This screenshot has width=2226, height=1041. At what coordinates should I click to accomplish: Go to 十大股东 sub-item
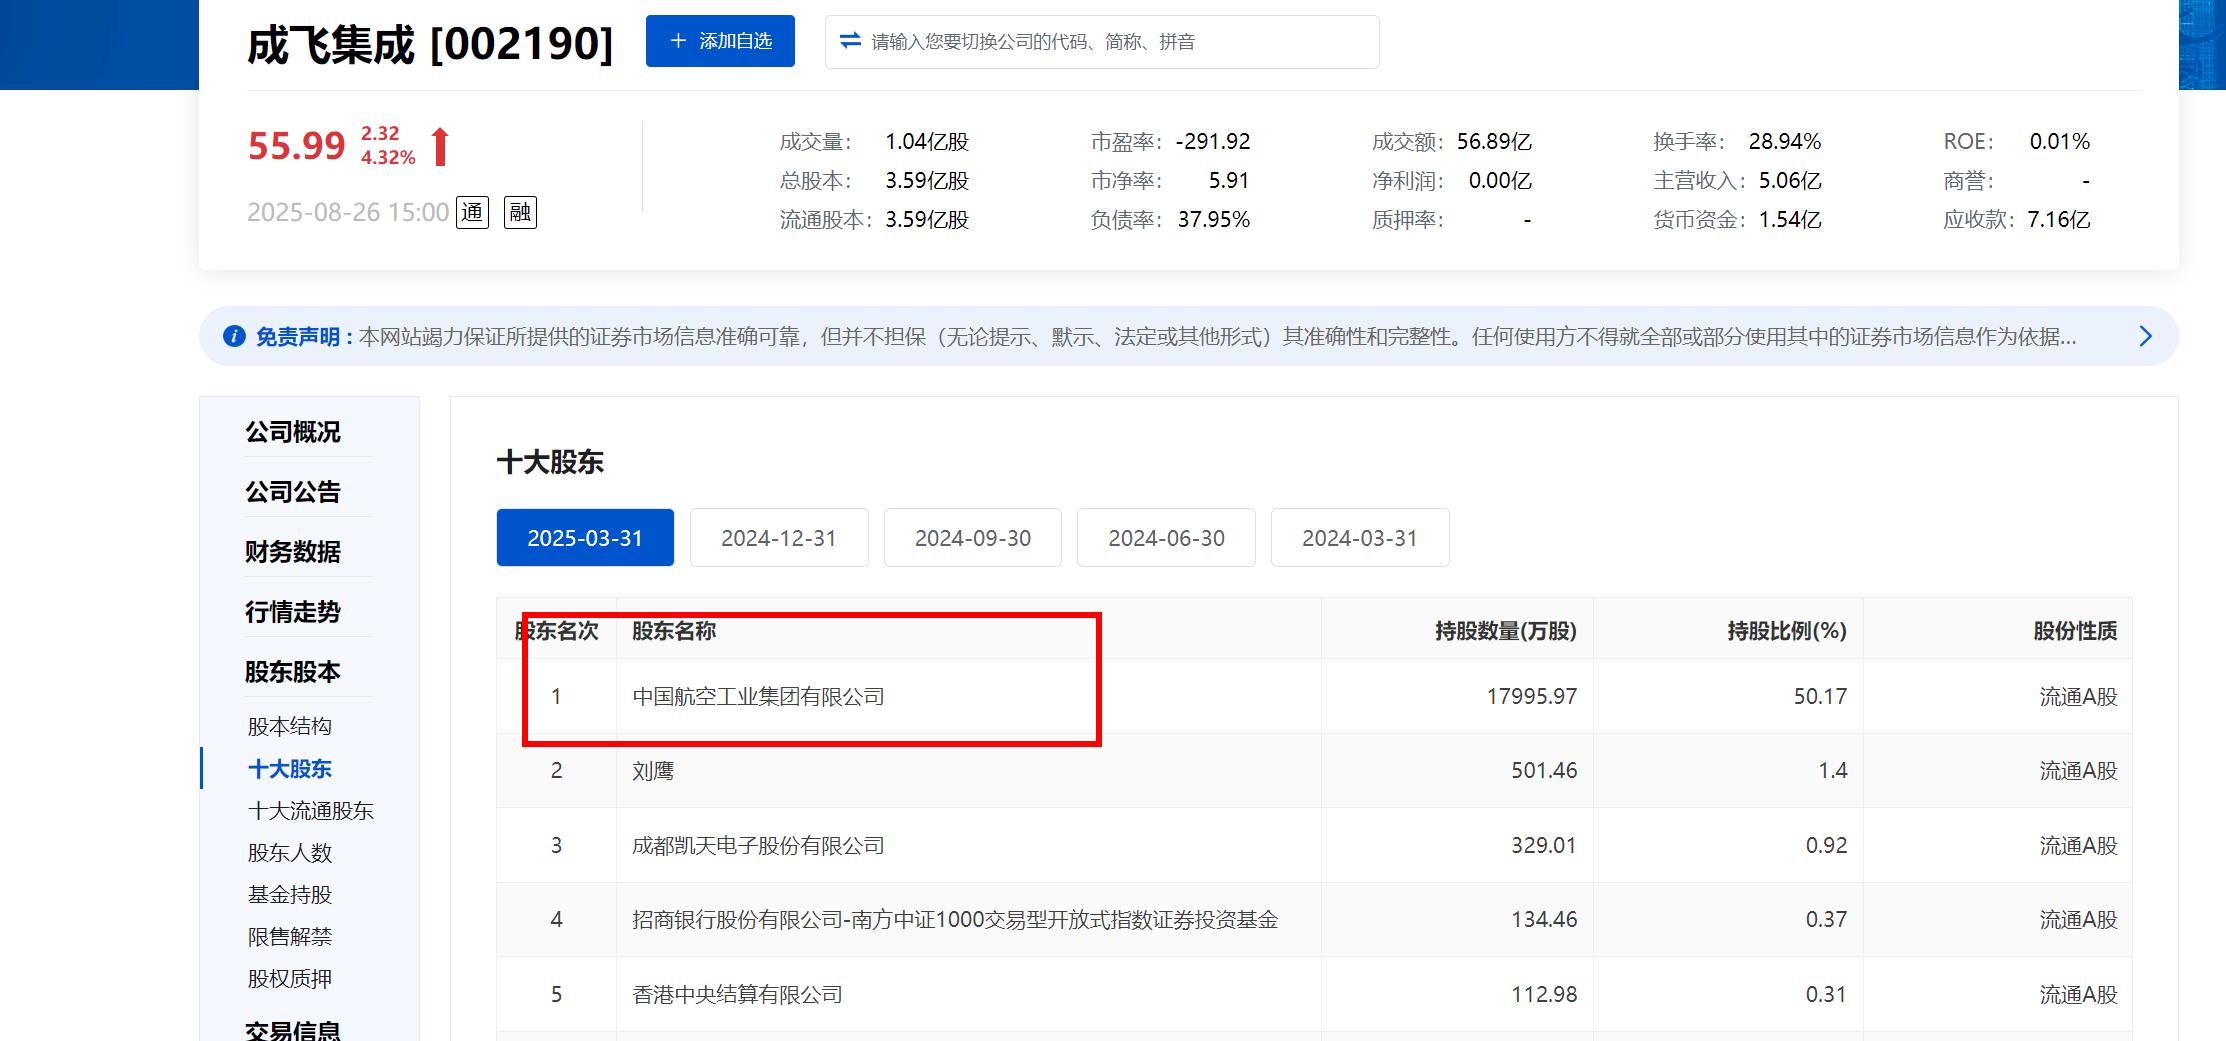point(290,769)
